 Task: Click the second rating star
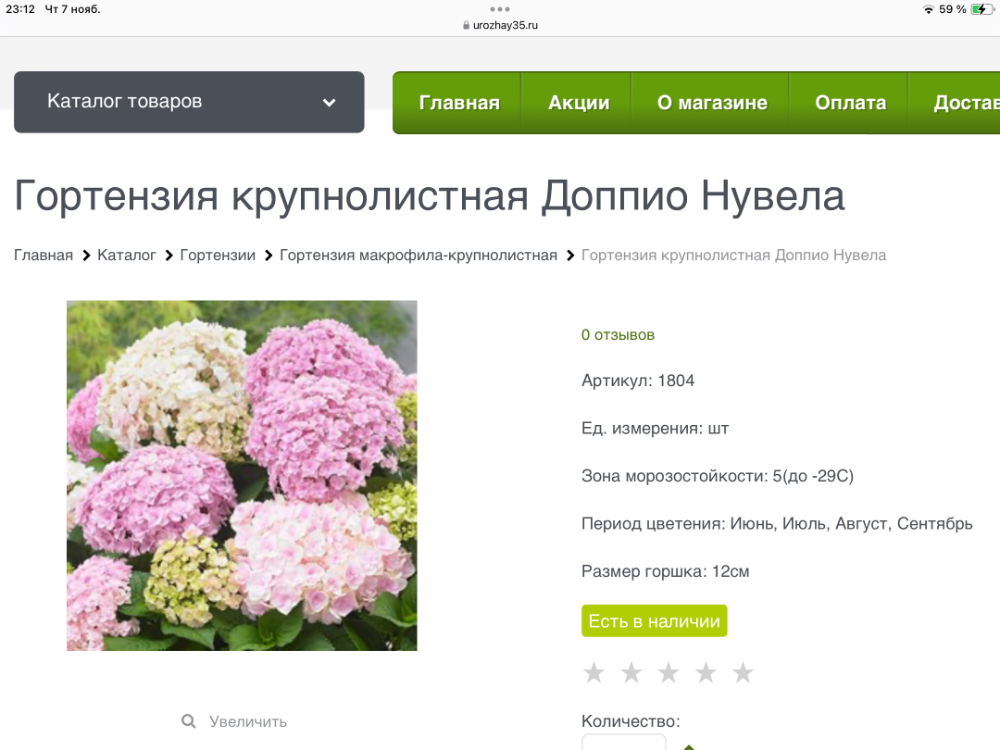click(631, 673)
